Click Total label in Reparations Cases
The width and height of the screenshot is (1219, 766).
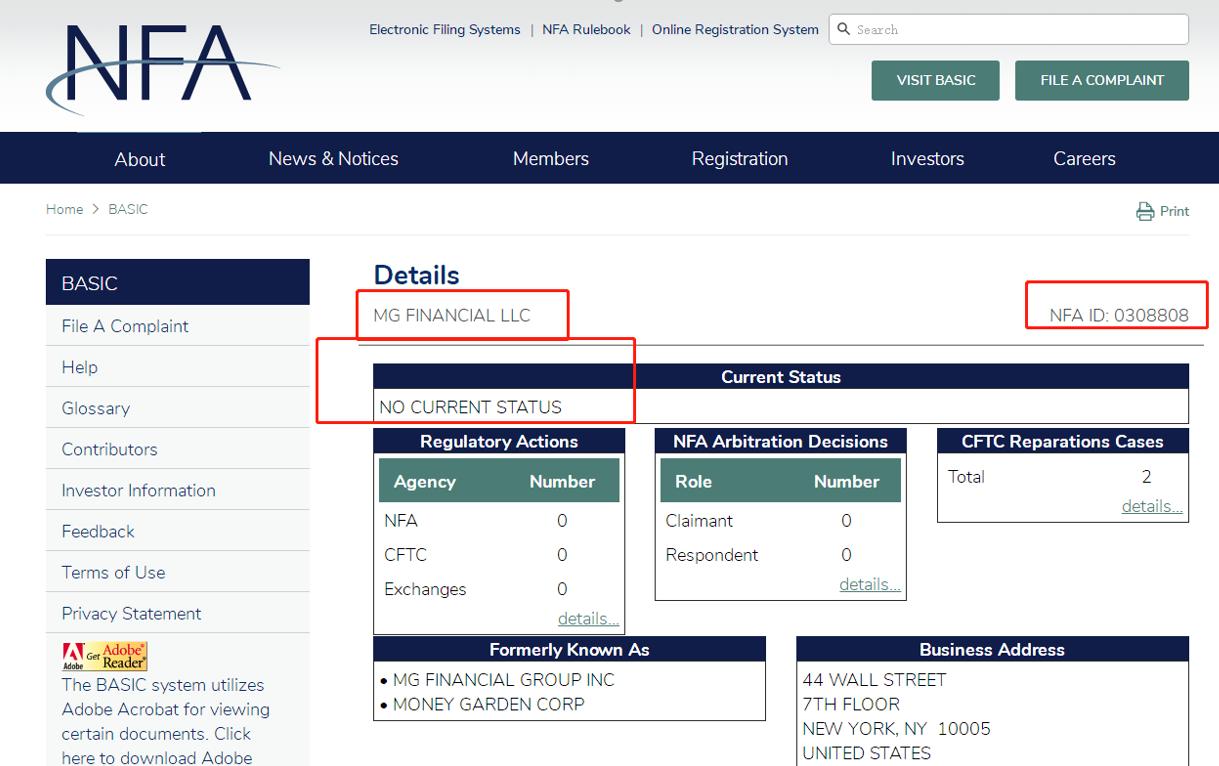click(966, 477)
